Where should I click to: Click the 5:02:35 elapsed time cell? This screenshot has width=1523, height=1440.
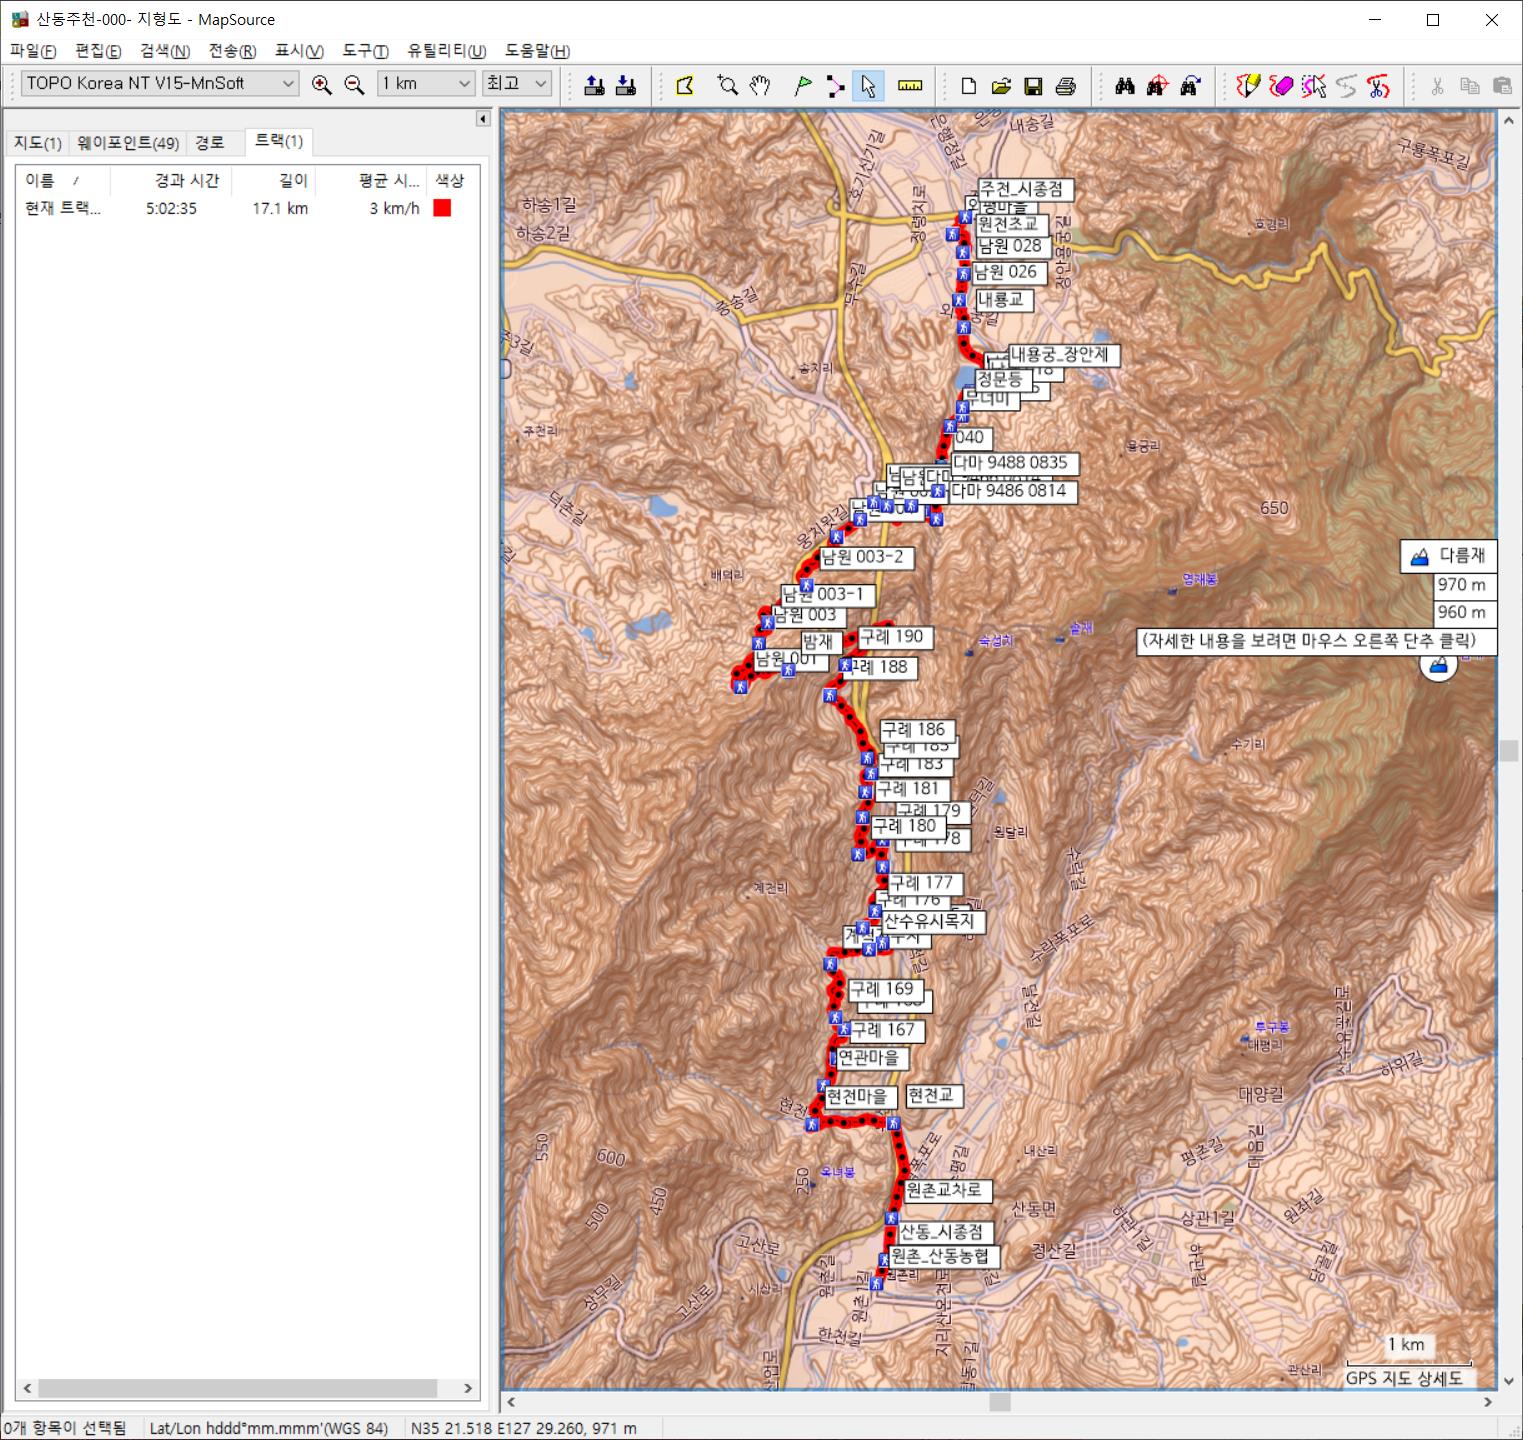click(171, 208)
